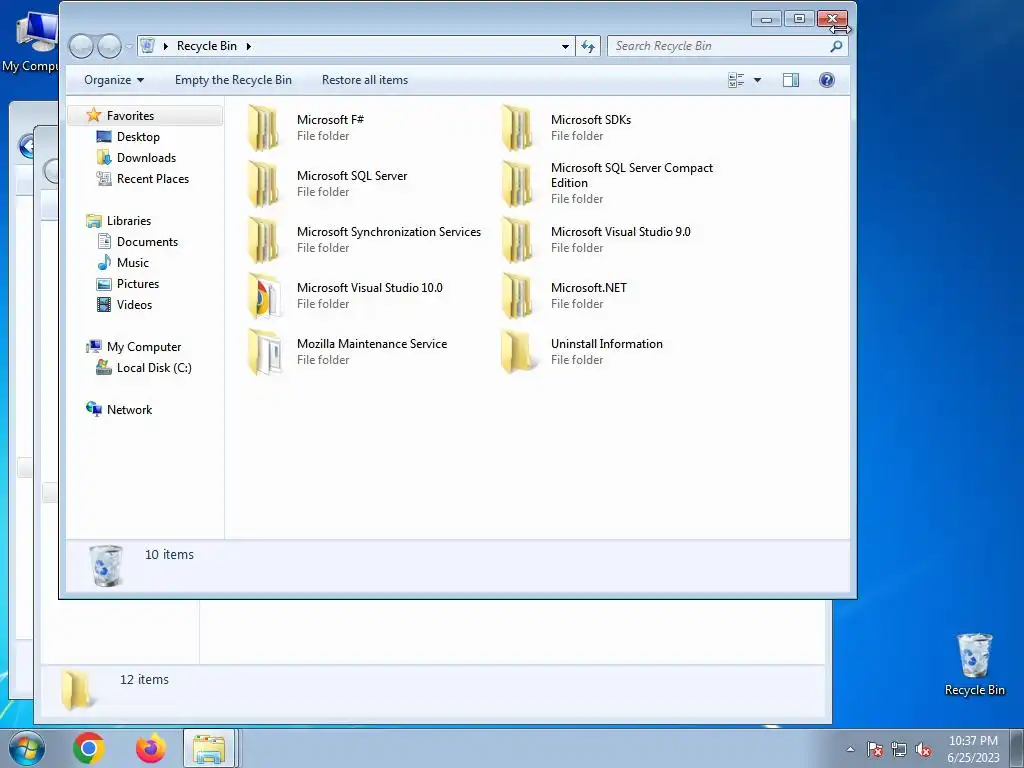Select the Microsoft.NET folder icon
This screenshot has width=1024, height=768.
(517, 296)
